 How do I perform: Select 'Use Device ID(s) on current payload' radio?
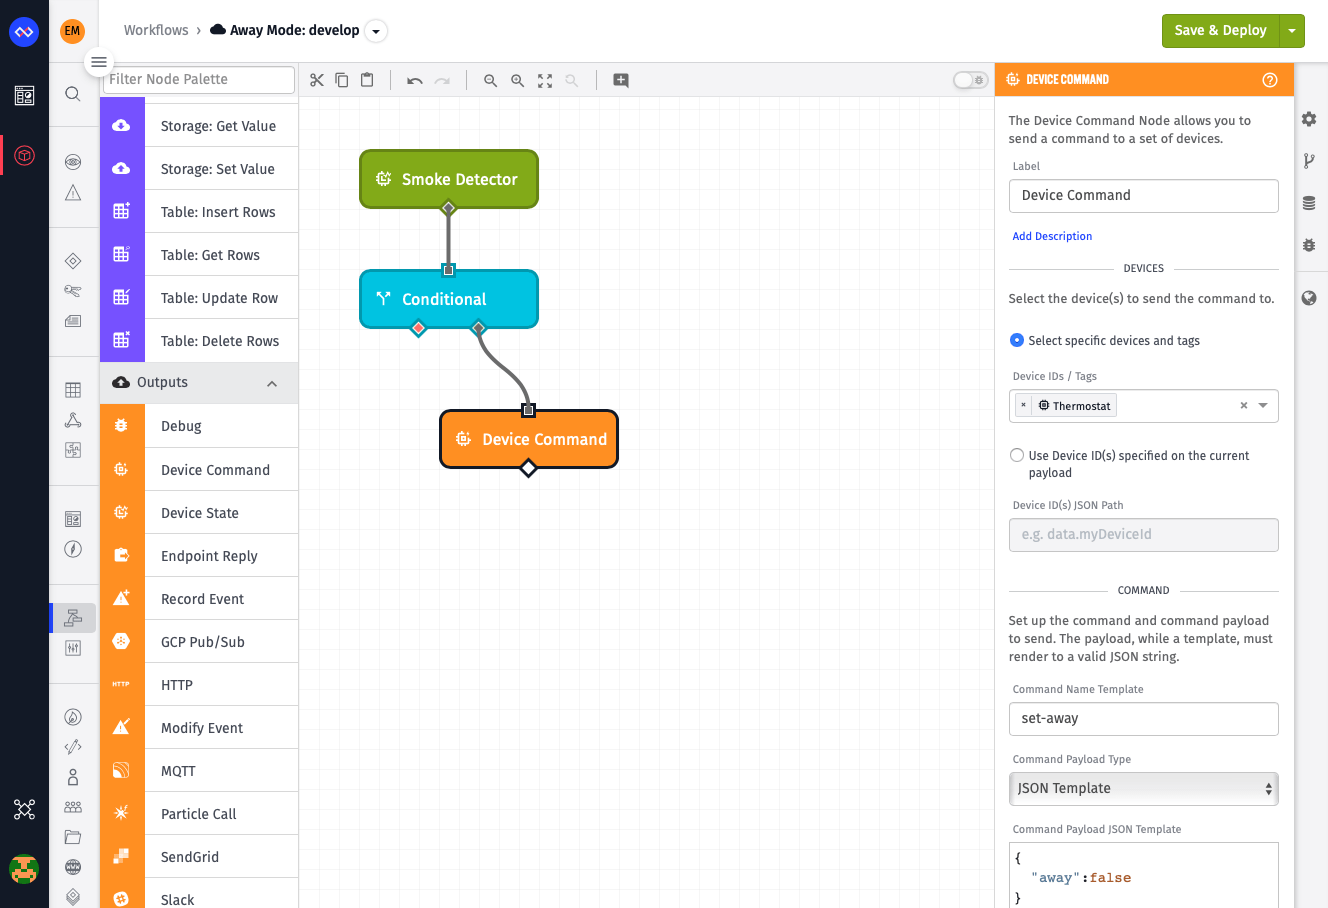(1017, 455)
